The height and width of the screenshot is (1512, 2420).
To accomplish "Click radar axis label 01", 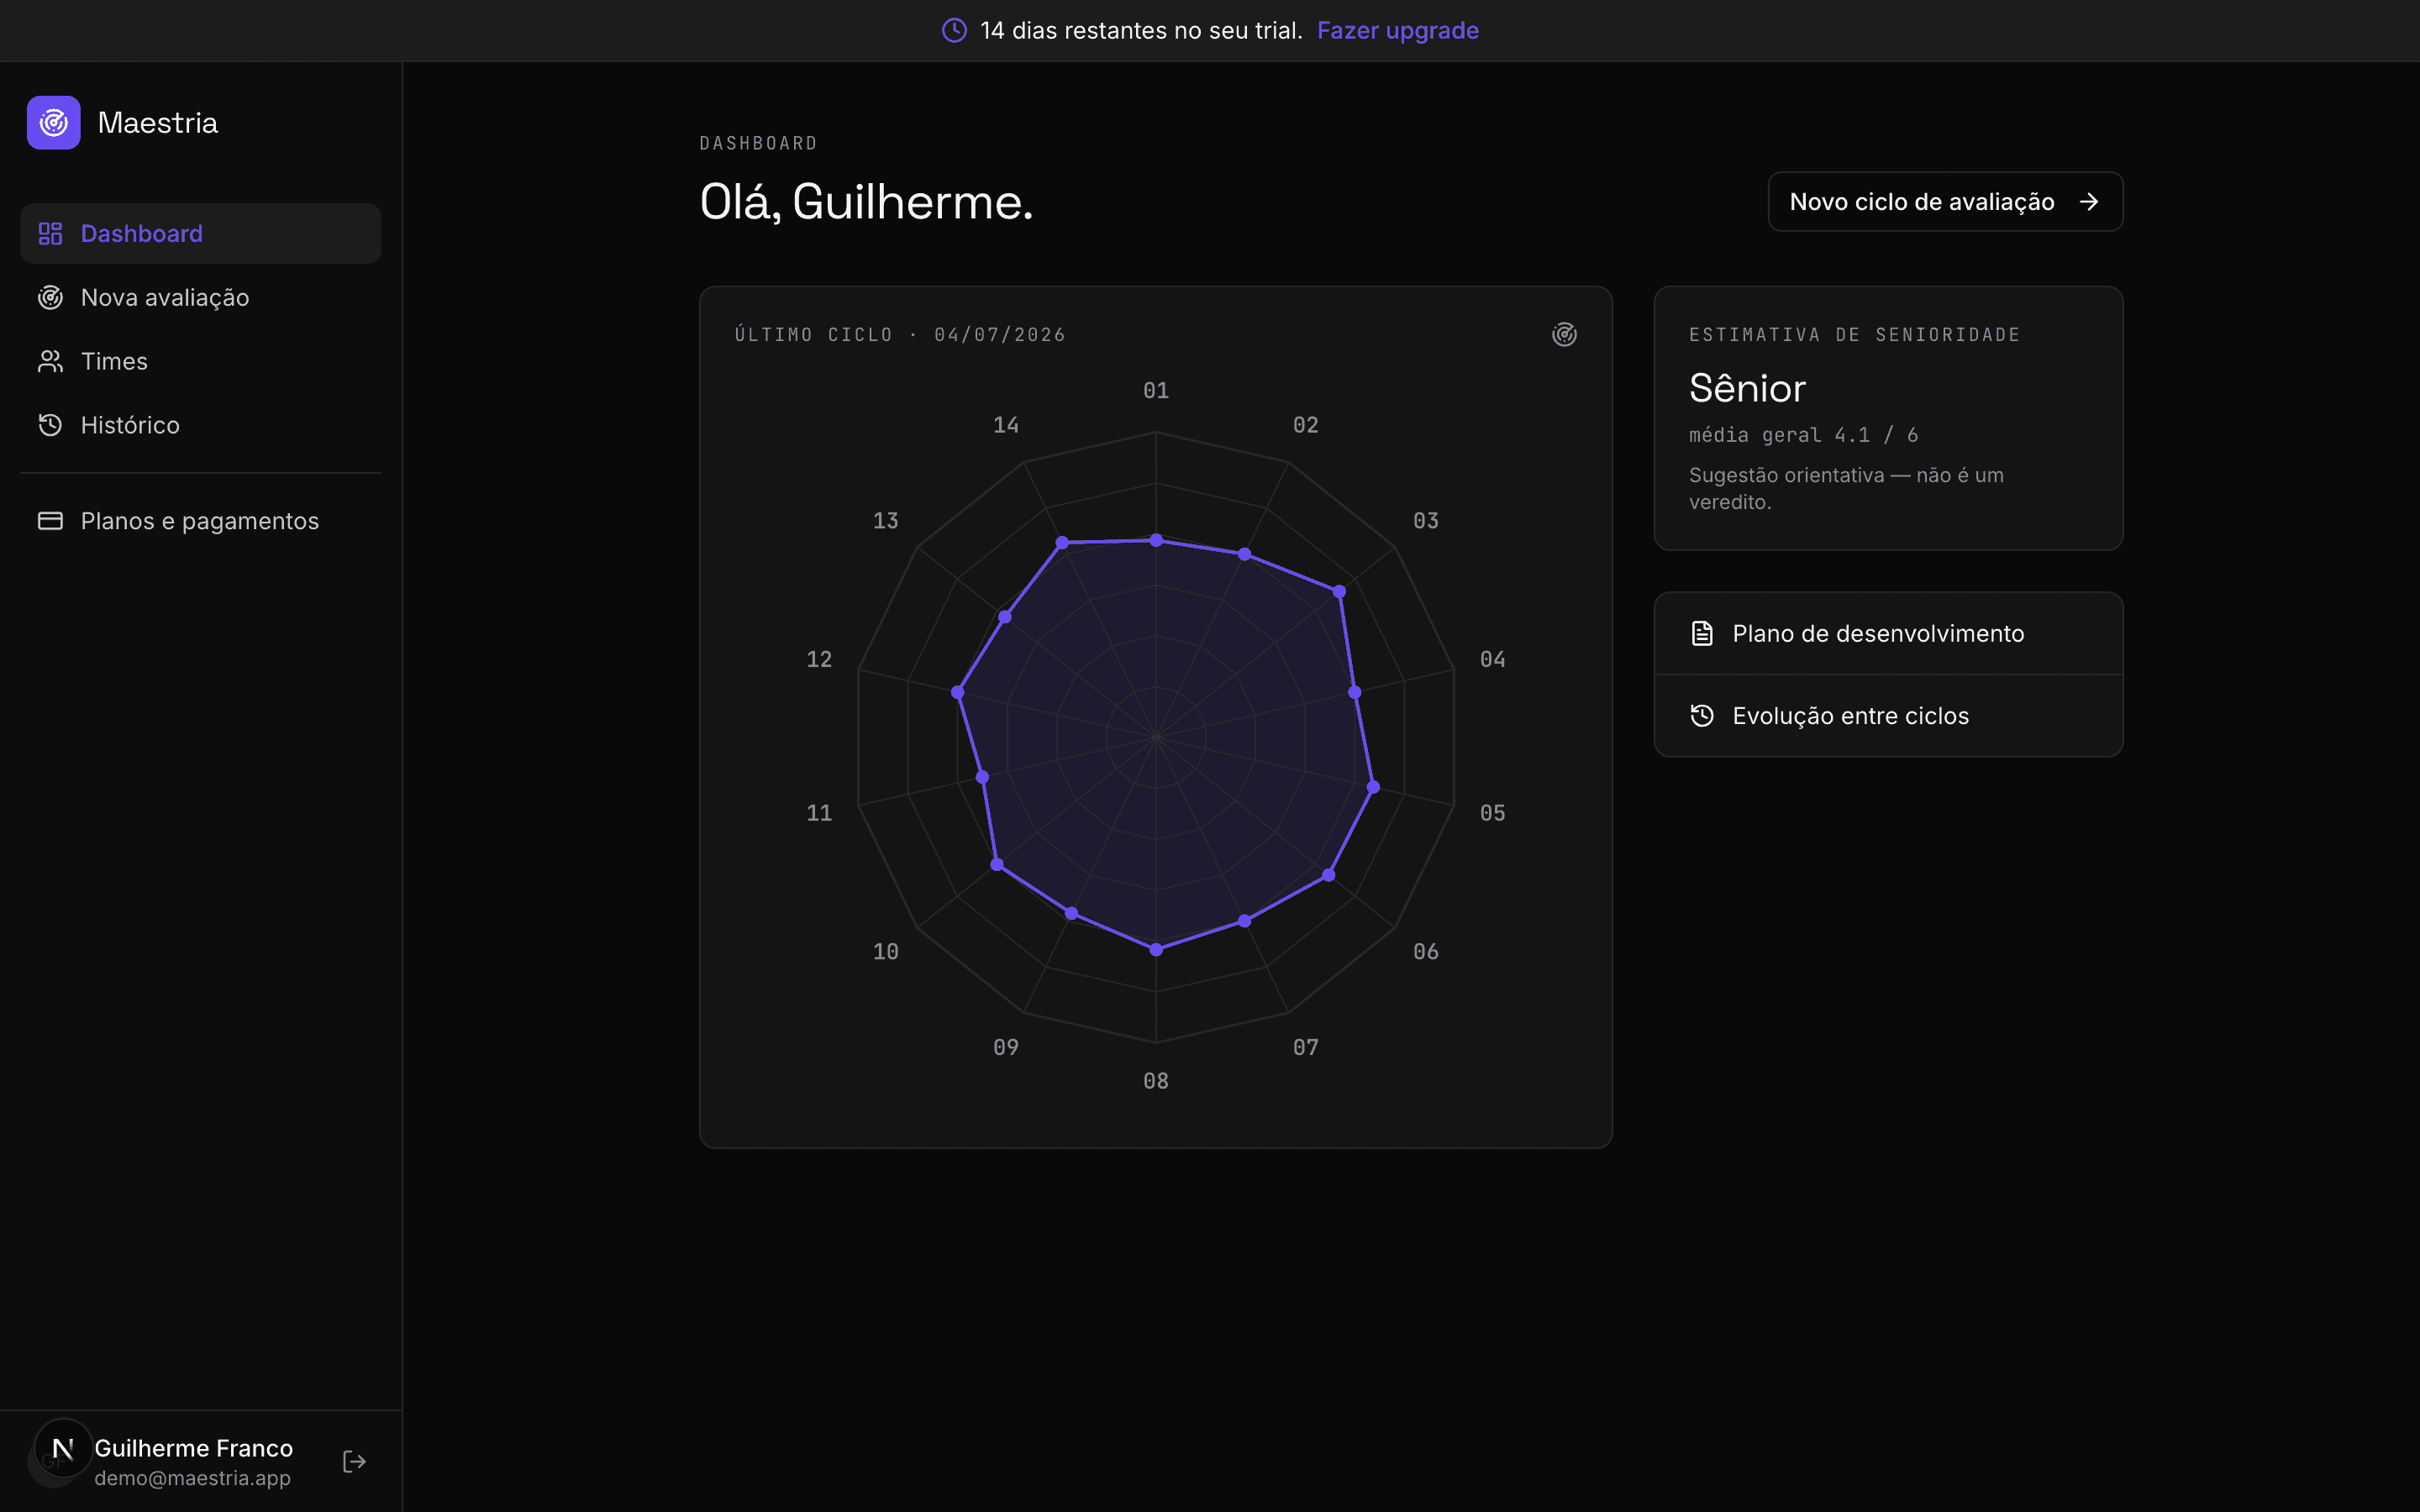I will [1156, 390].
